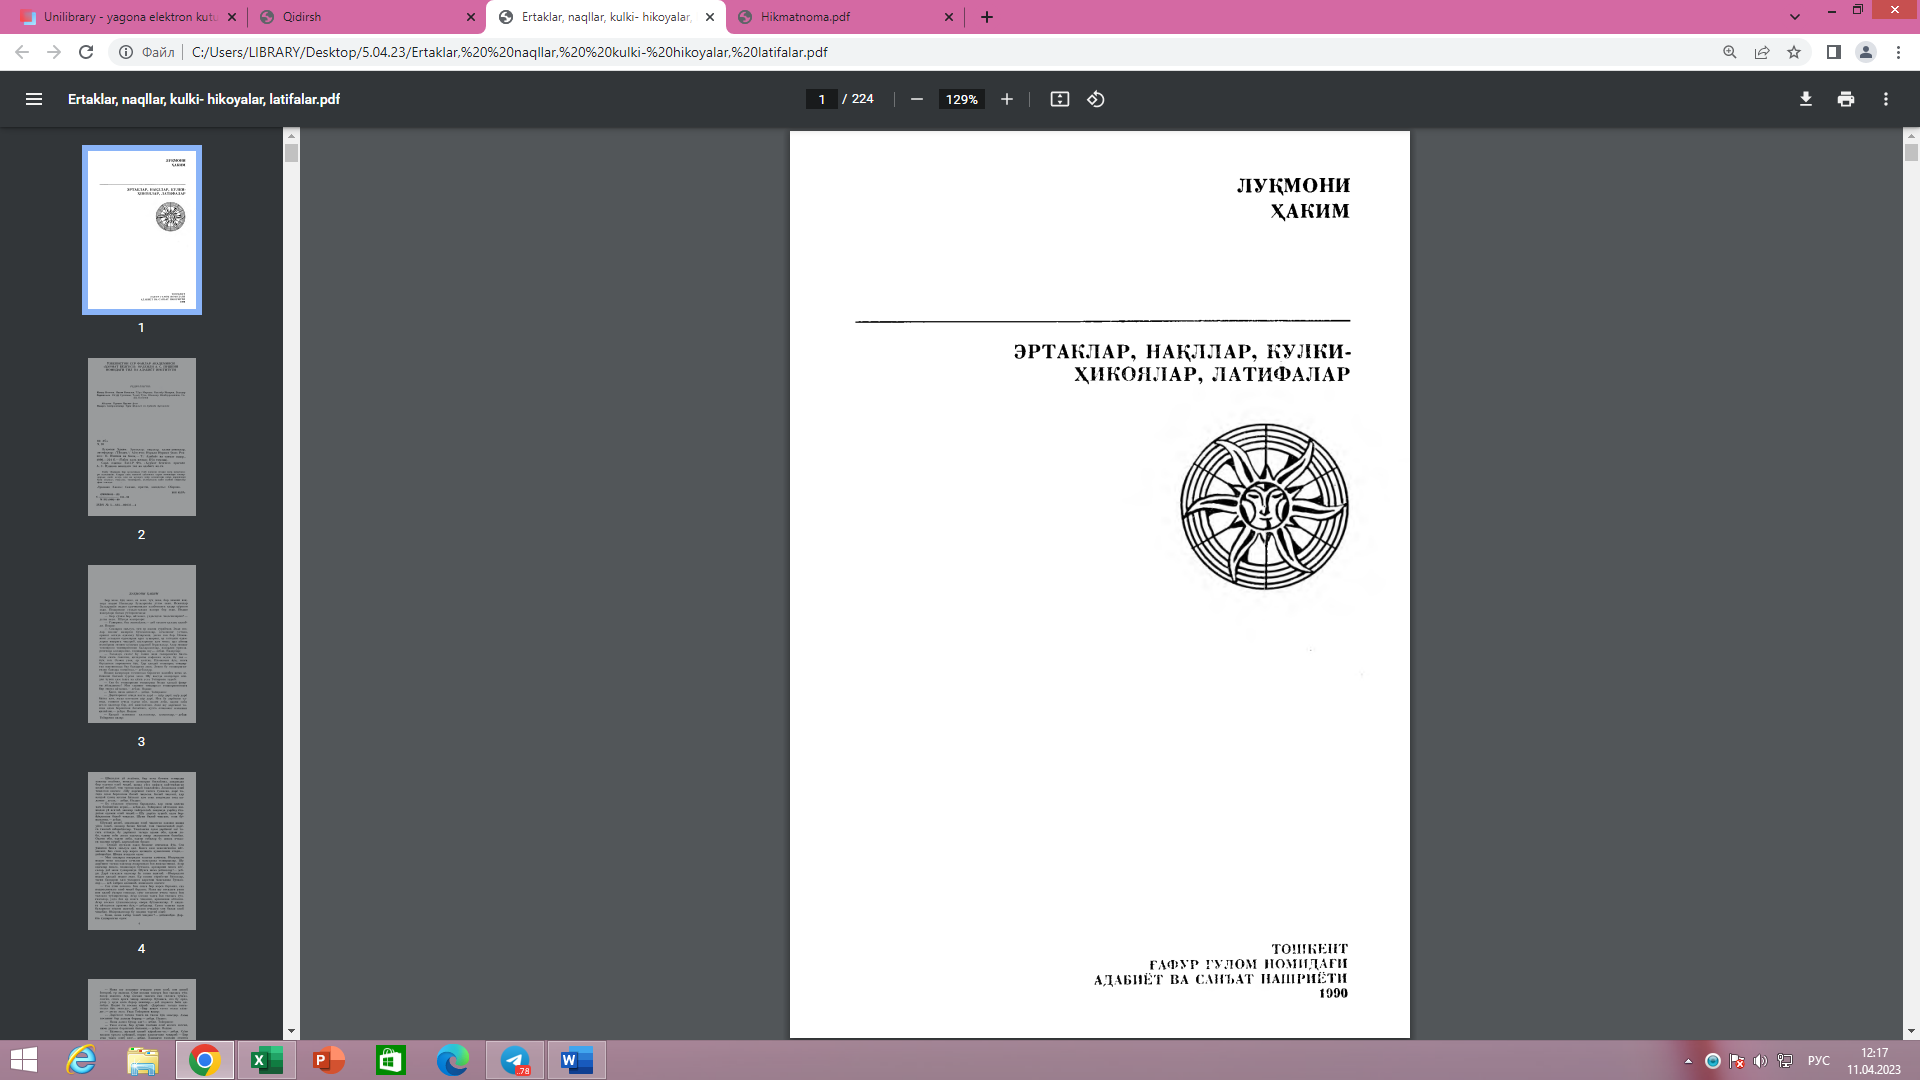Click the fit to page icon
The width and height of the screenshot is (1920, 1080).
coord(1060,99)
